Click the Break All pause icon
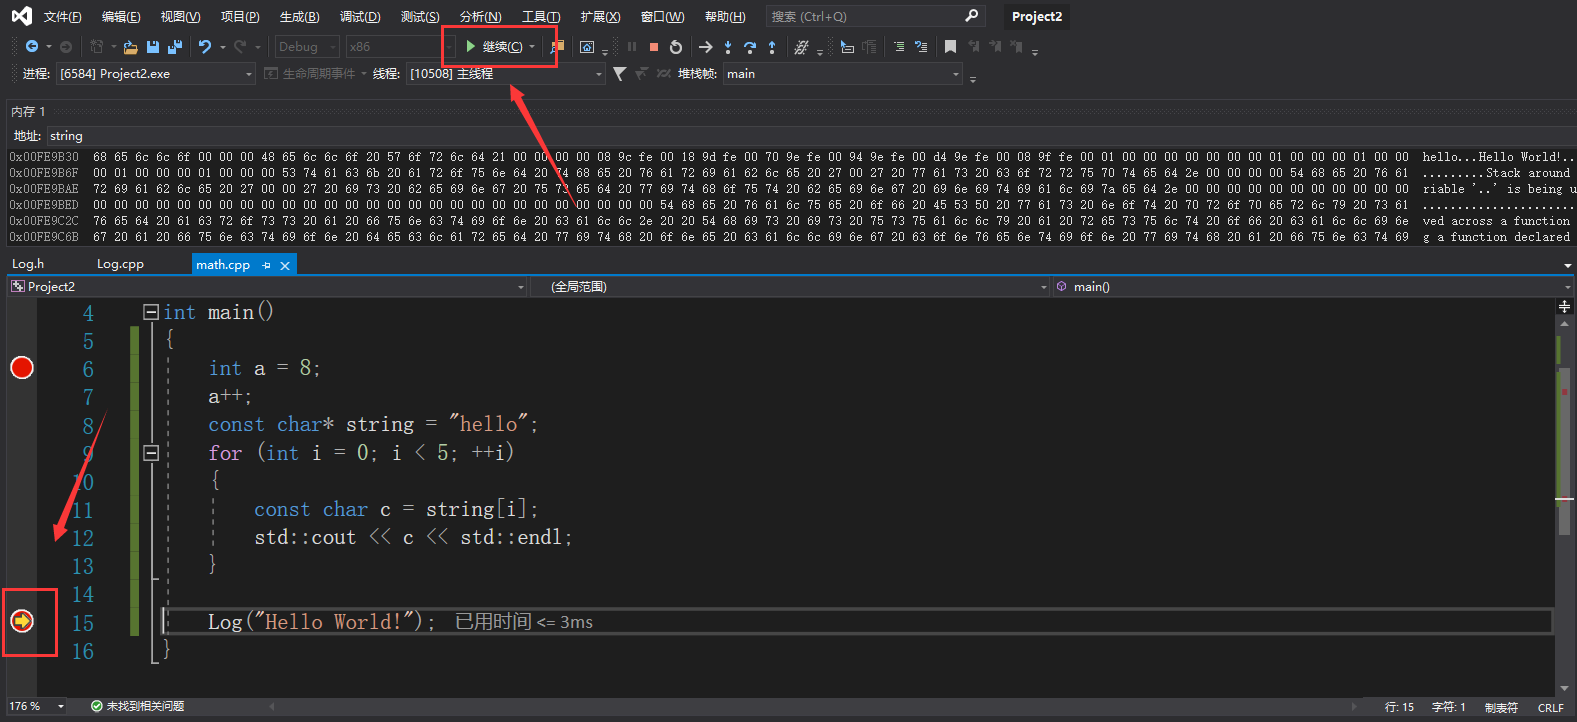The height and width of the screenshot is (722, 1577). tap(632, 47)
